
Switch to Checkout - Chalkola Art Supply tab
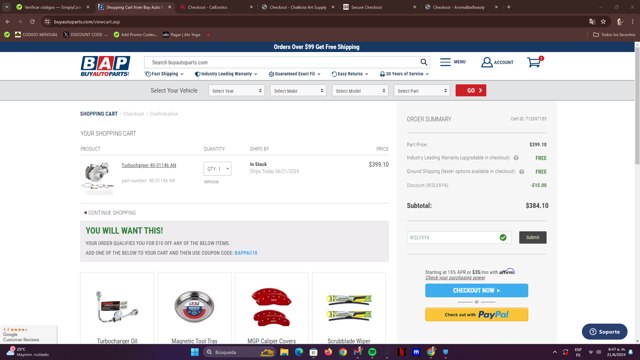click(x=297, y=7)
